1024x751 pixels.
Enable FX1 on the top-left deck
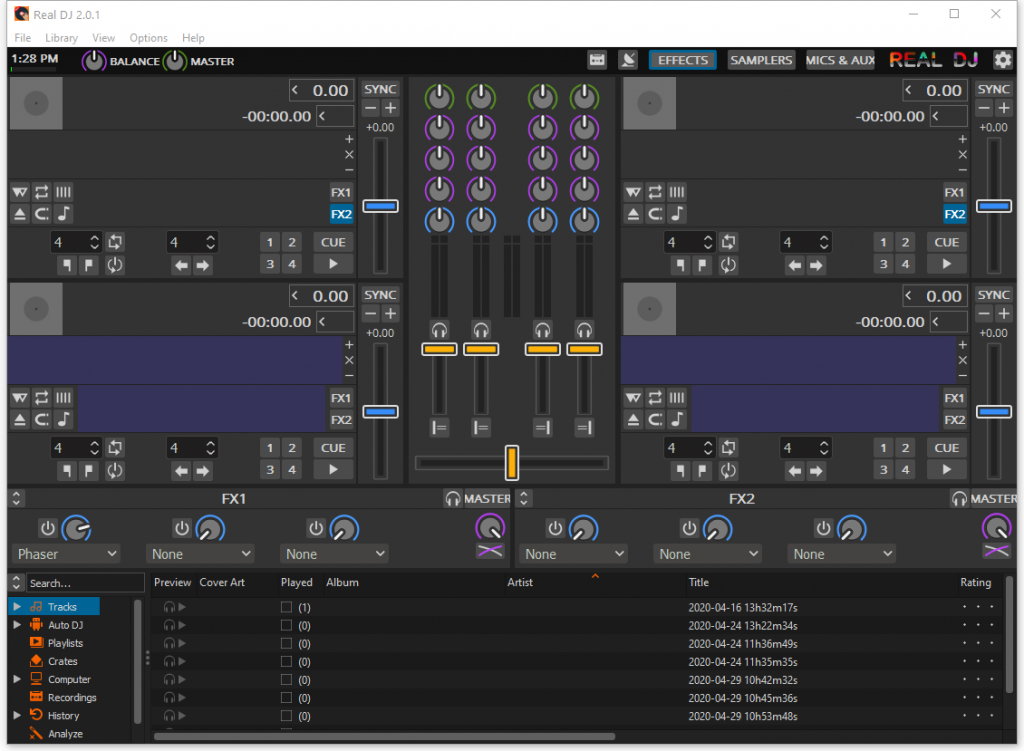[x=341, y=191]
